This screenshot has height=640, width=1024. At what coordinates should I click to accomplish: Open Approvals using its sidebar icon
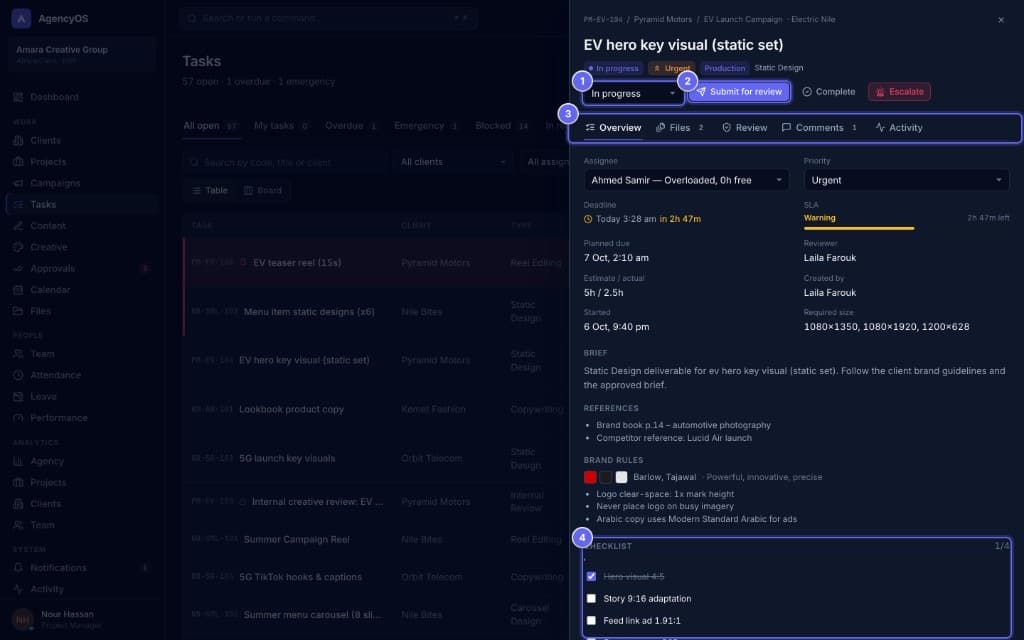(x=18, y=268)
